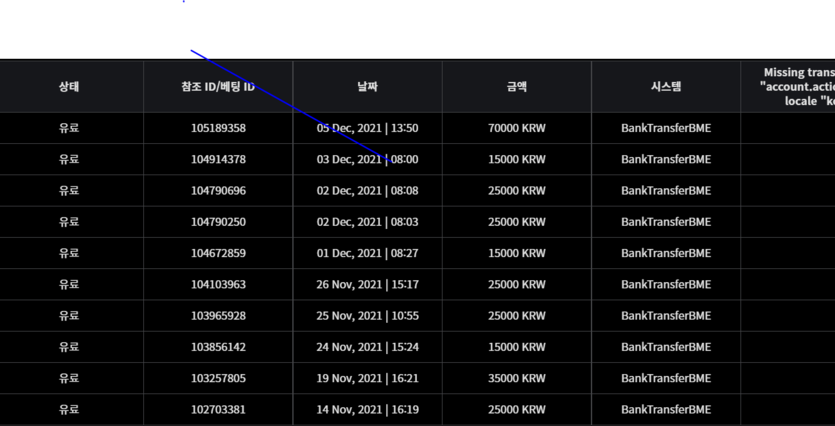Click the 유료 status in row 105189358
This screenshot has height=426, width=835.
[69, 128]
